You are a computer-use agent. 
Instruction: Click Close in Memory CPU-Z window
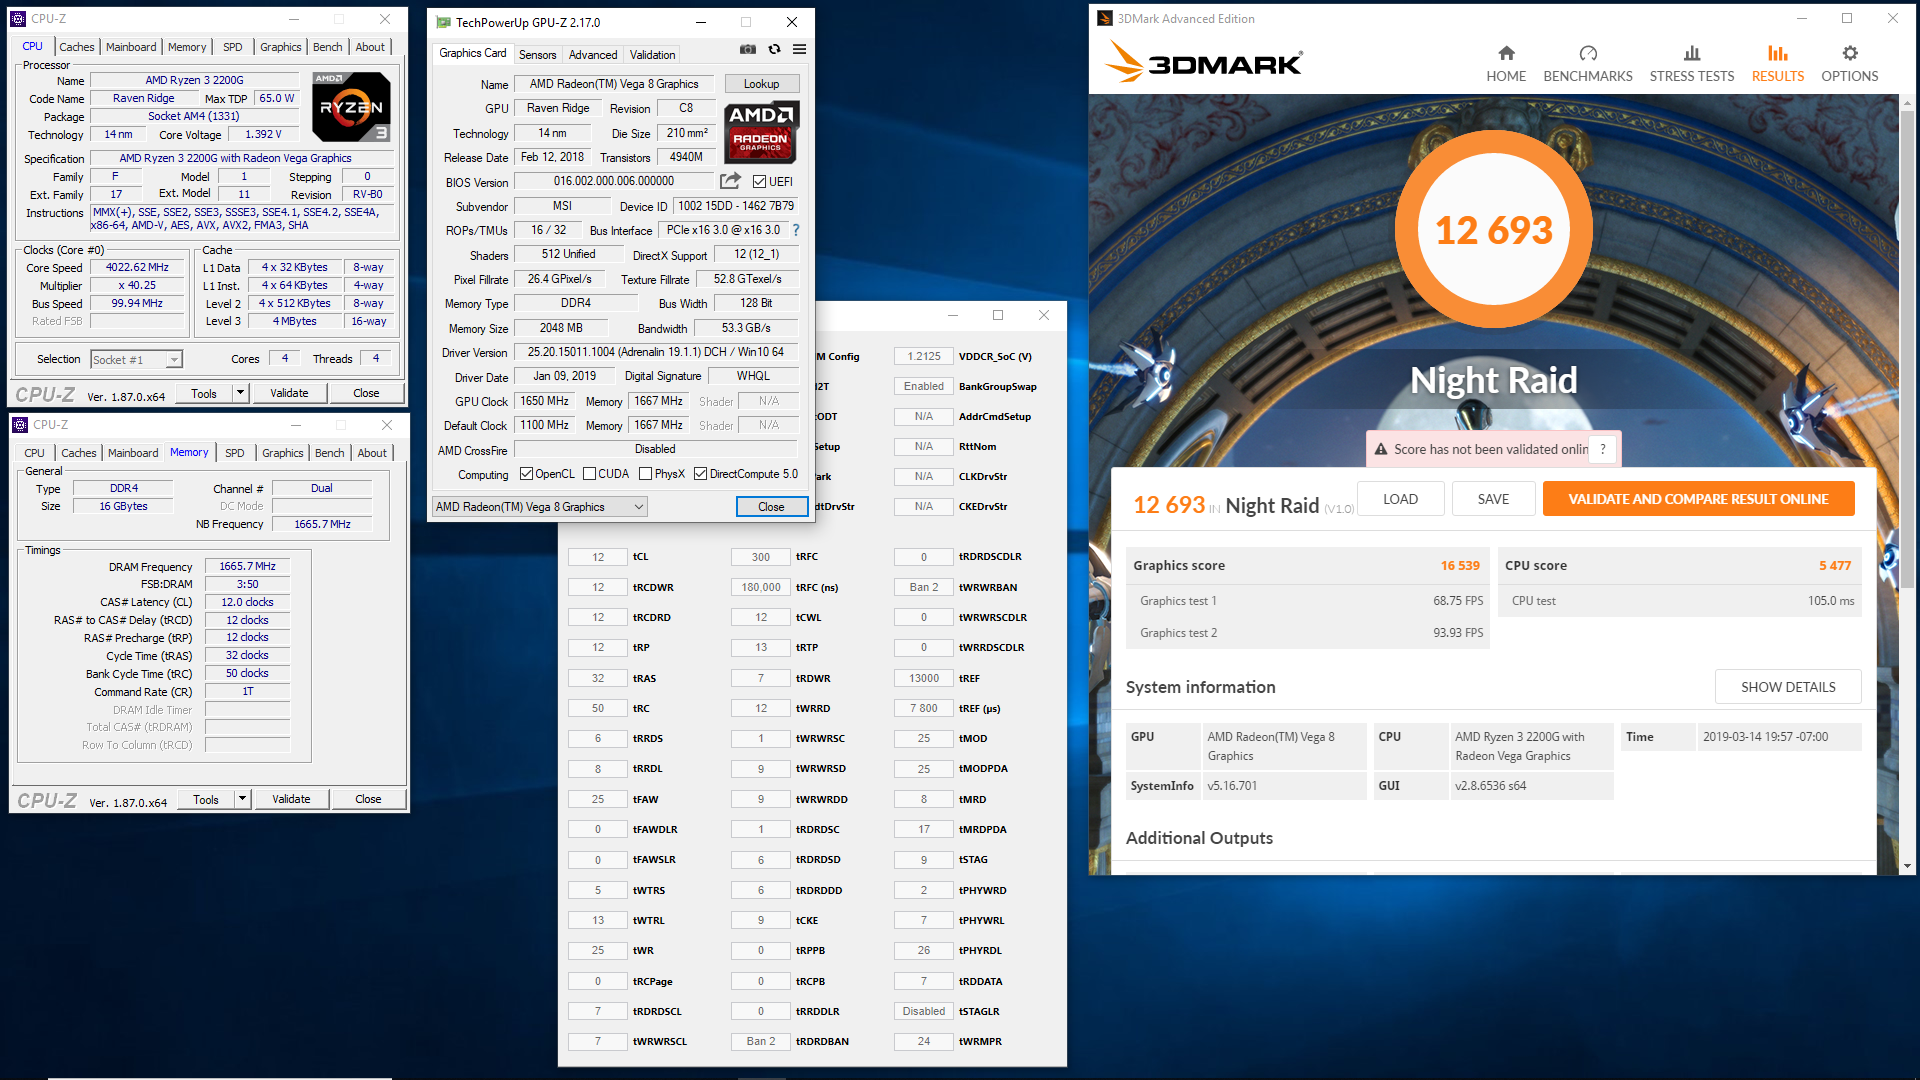point(368,799)
